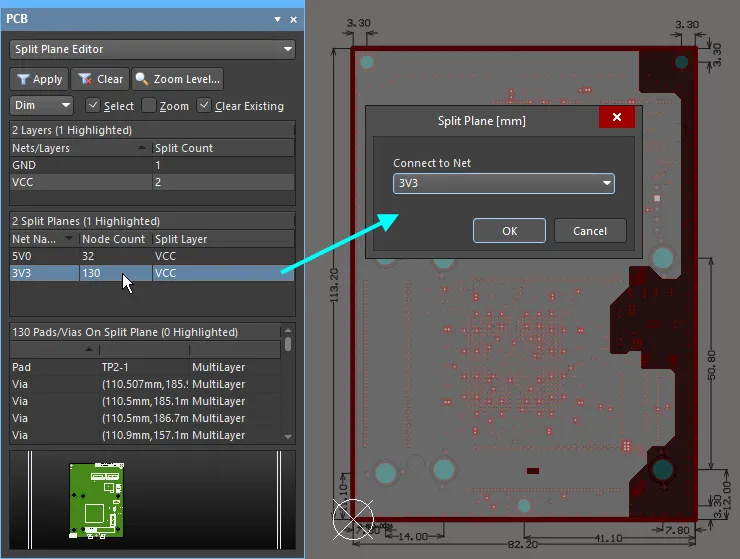Click OK in Split Plane dialog
This screenshot has height=559, width=740.
509,231
